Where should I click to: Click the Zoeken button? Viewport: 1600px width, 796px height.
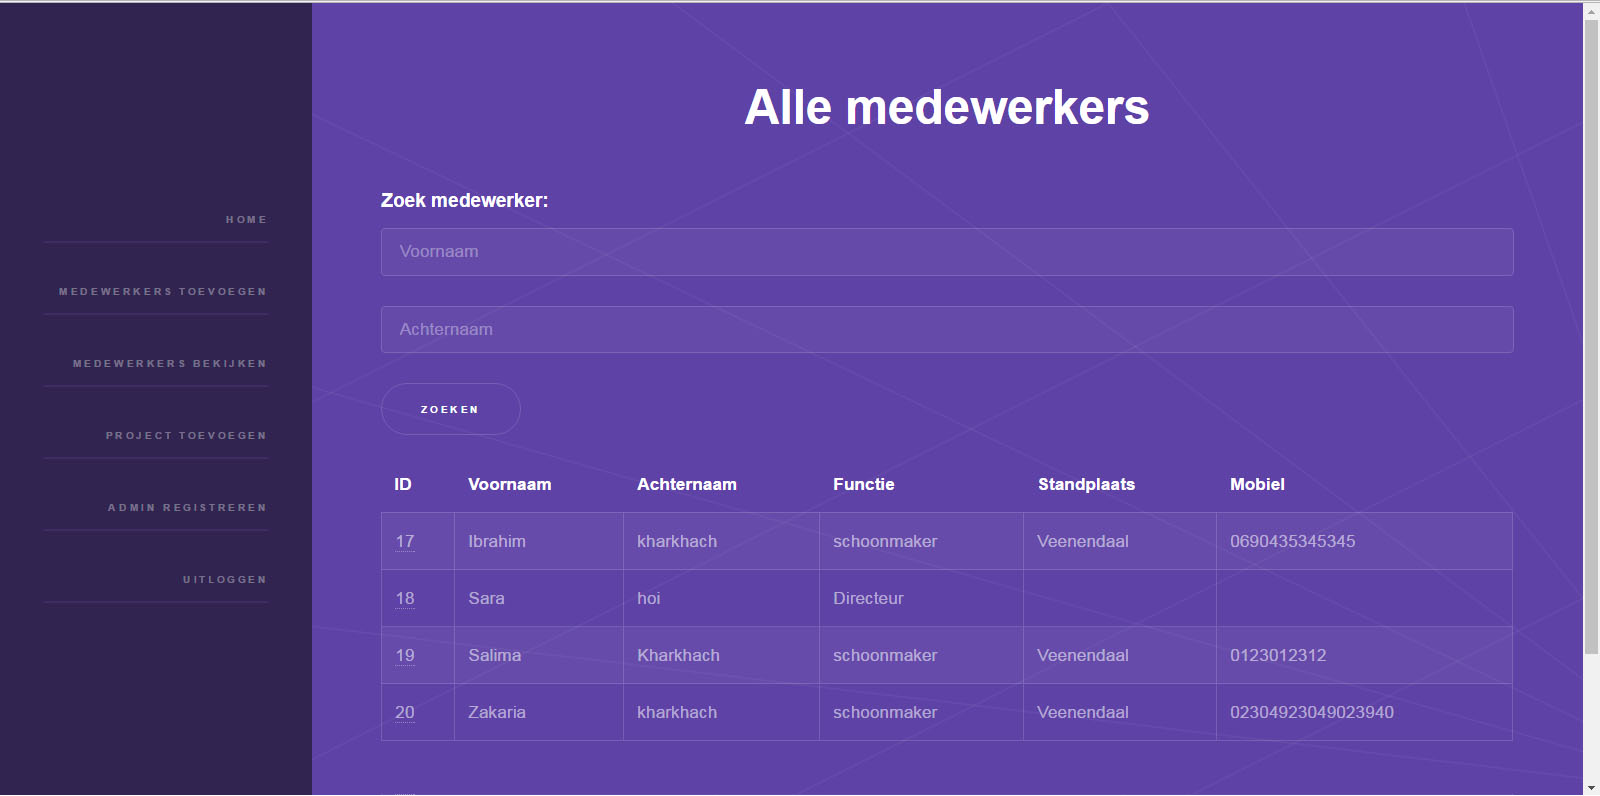click(451, 410)
